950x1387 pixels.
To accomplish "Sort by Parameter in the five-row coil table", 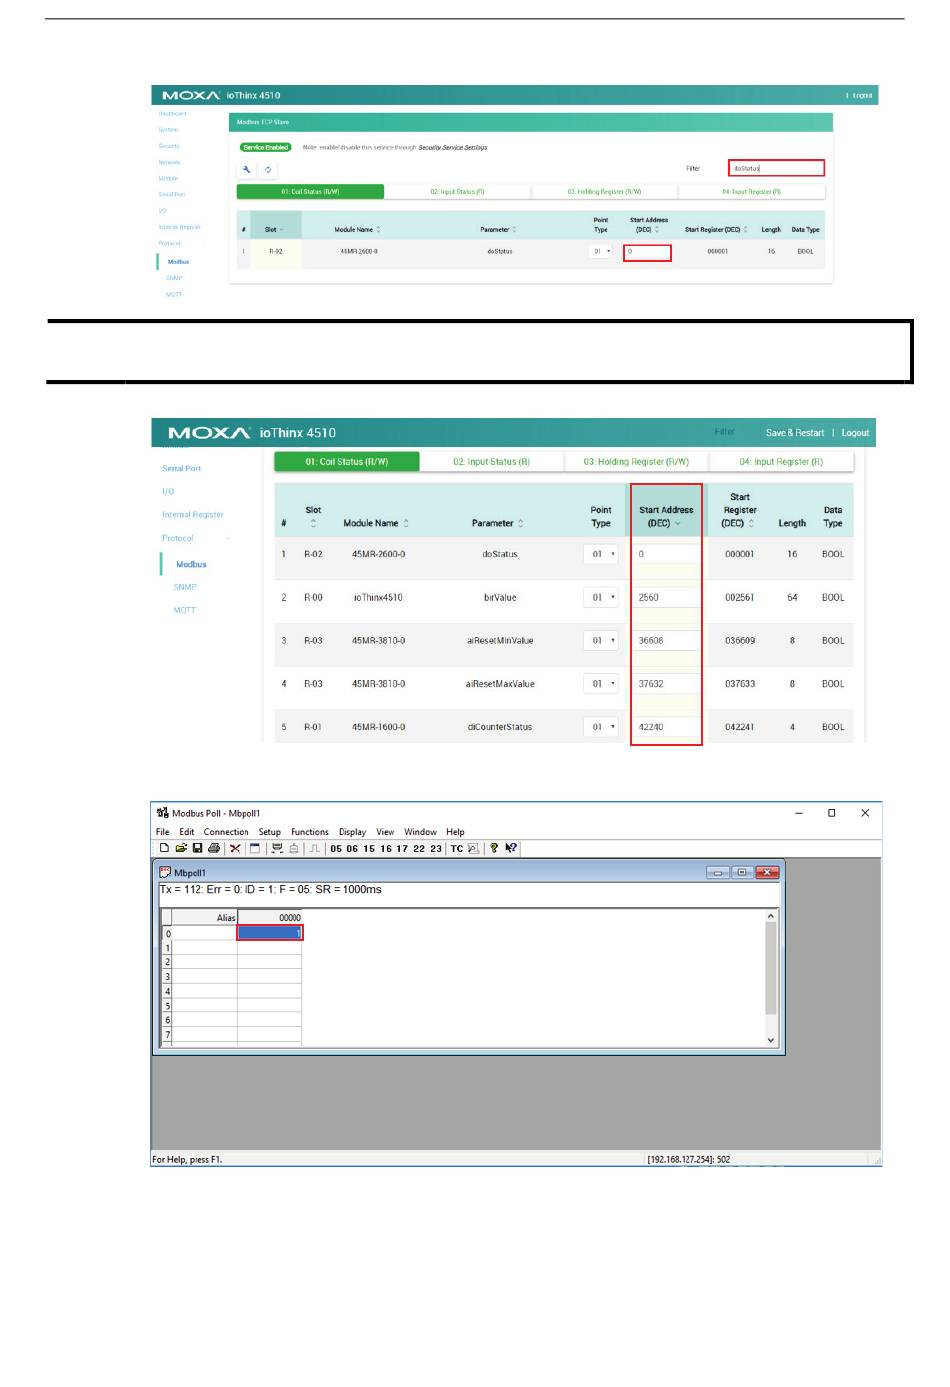I will pos(498,523).
